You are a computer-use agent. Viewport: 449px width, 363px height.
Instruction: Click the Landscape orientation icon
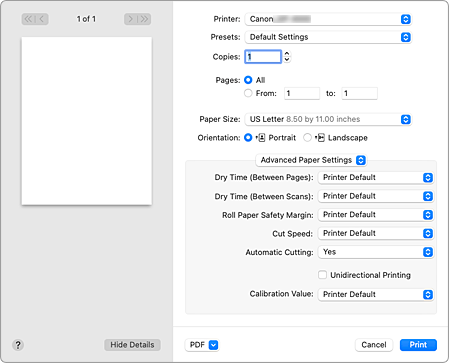320,138
